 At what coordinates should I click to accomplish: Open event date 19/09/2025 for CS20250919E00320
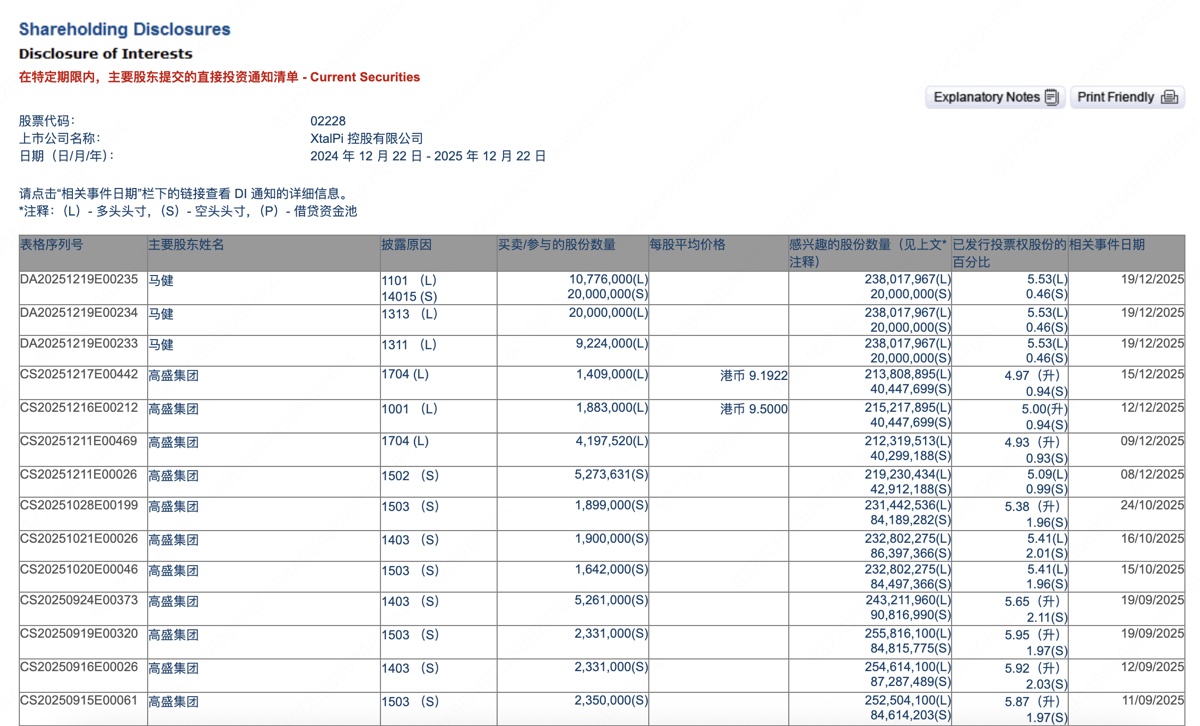click(1151, 635)
